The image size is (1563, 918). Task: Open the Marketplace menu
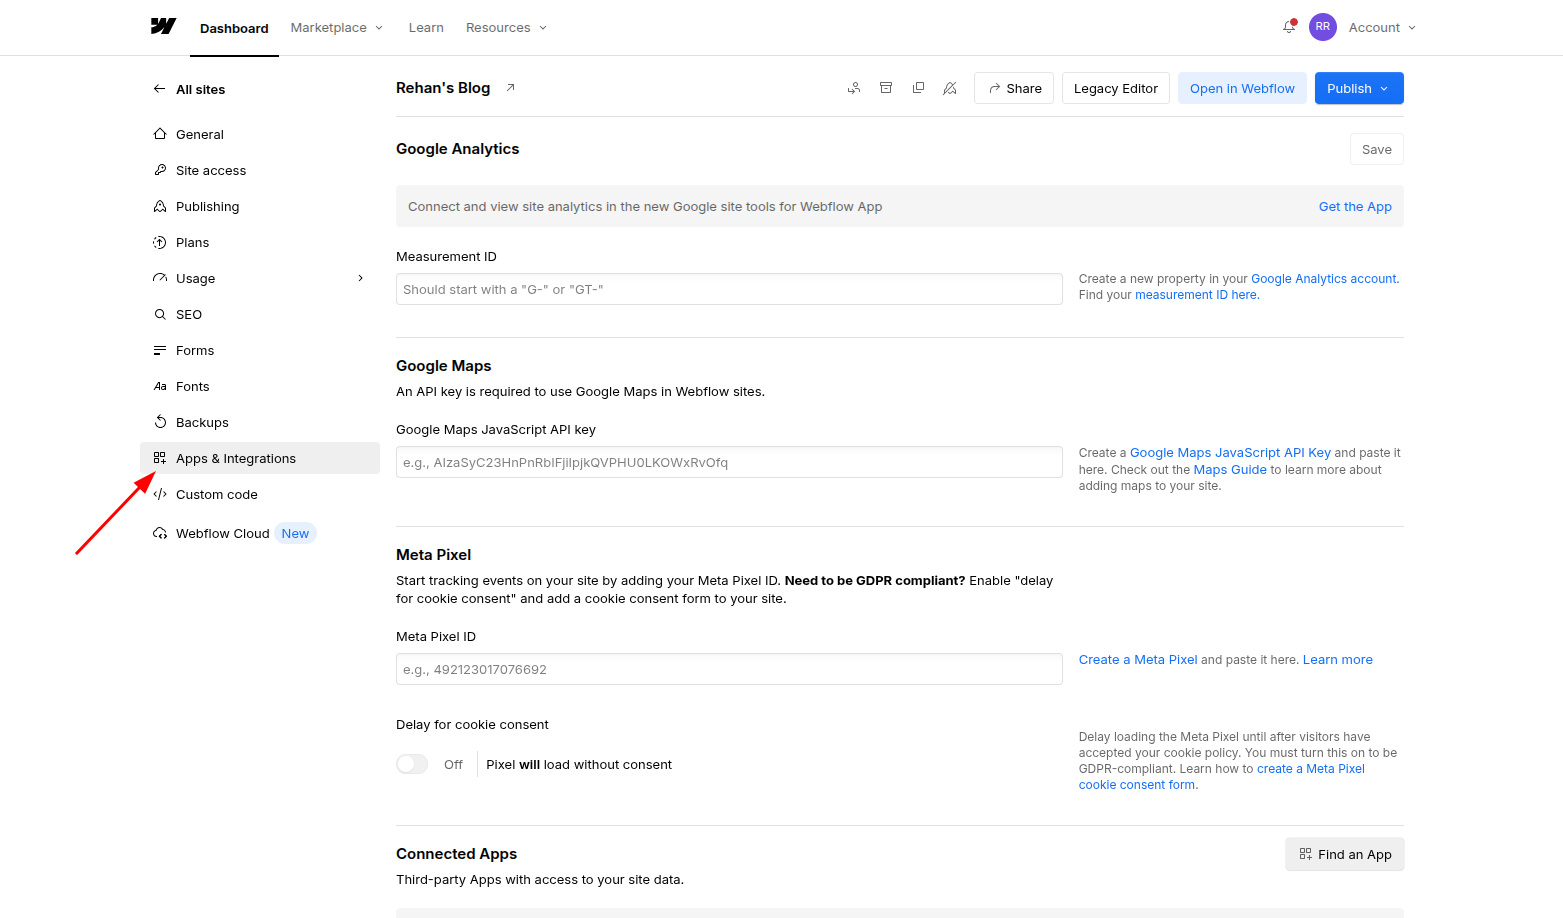point(336,28)
